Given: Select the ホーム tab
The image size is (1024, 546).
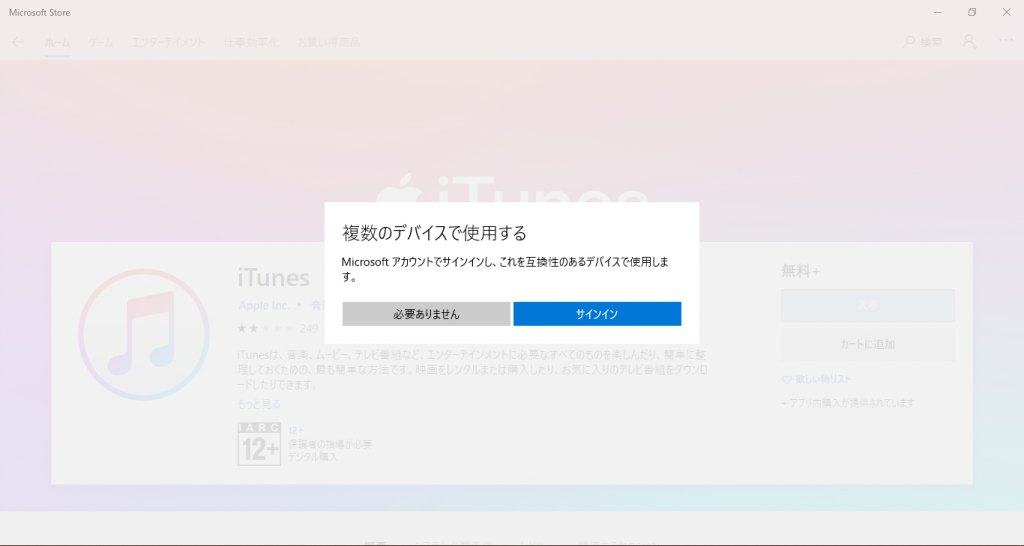Looking at the screenshot, I should [x=57, y=42].
